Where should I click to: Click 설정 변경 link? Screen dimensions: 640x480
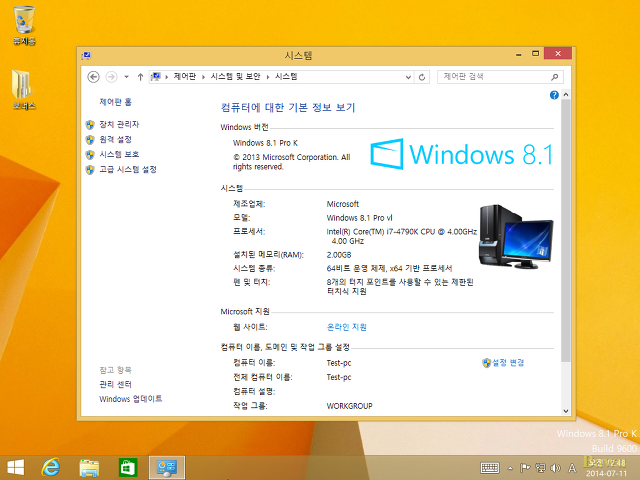click(x=508, y=362)
